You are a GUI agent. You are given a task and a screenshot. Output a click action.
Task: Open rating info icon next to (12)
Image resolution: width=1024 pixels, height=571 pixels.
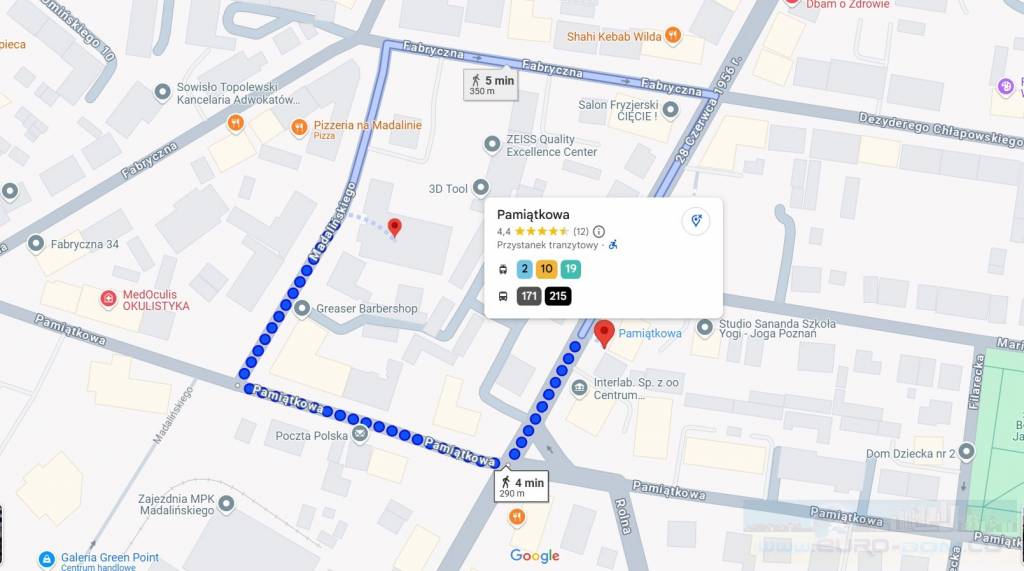pos(599,231)
